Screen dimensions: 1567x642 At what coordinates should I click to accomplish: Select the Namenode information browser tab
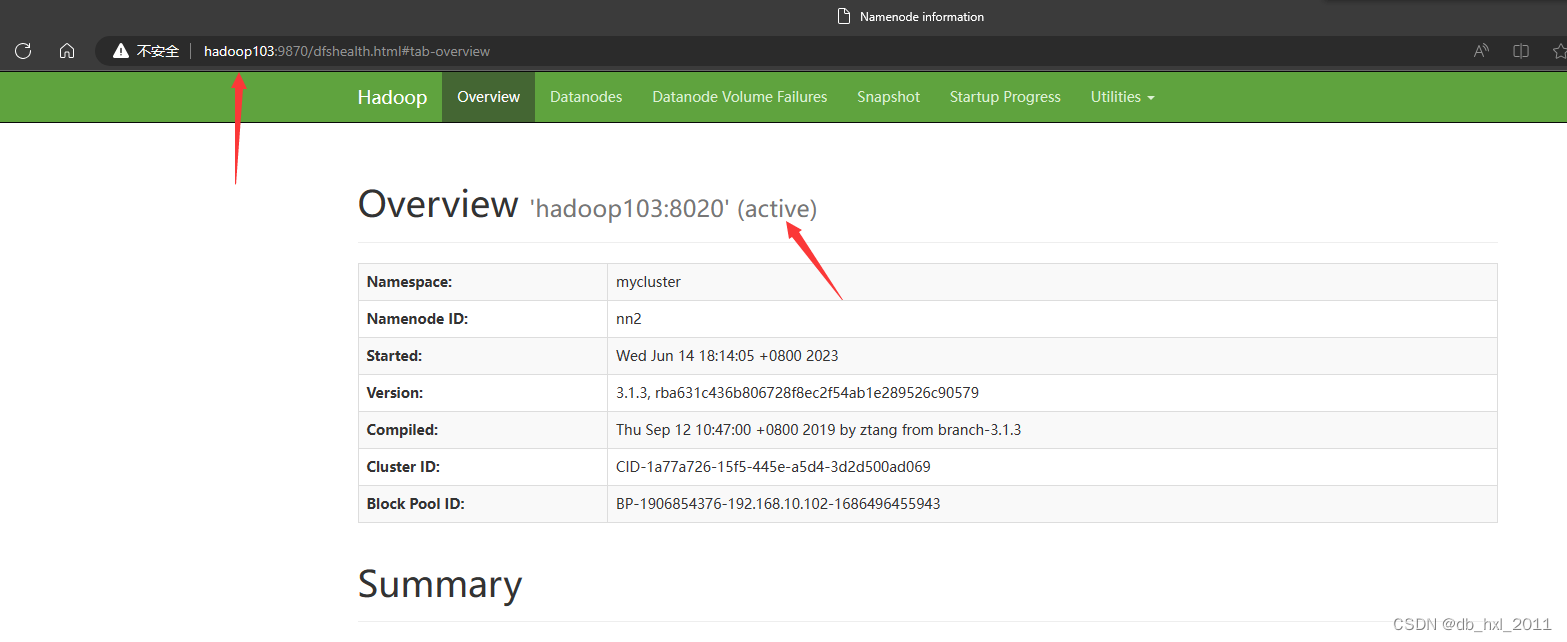click(x=910, y=16)
